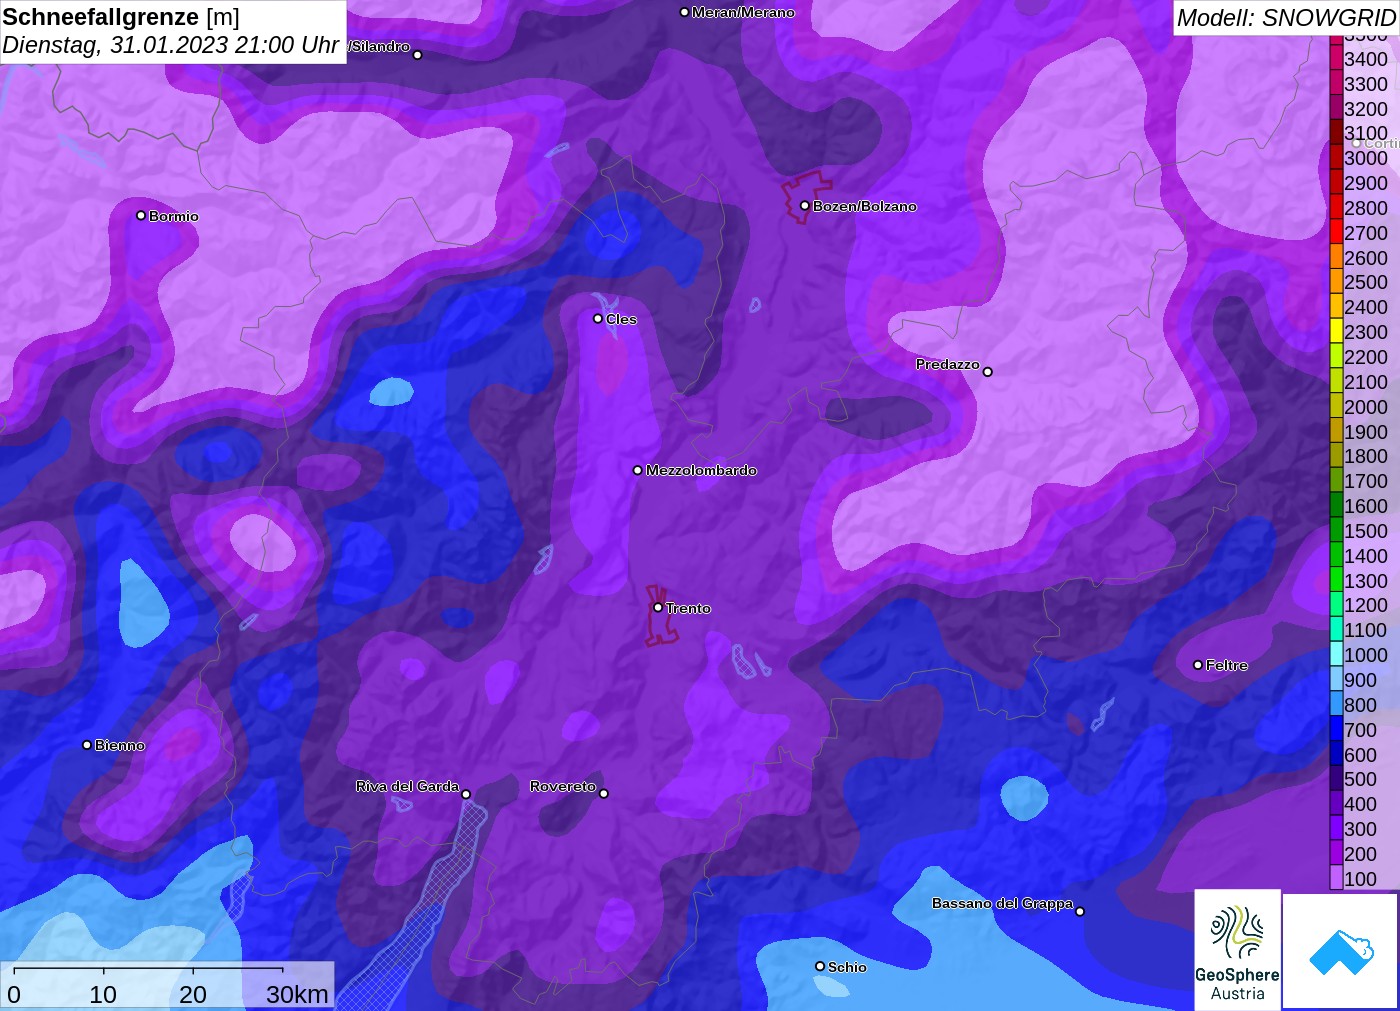Click the Mezzolombardo town label

coord(701,470)
